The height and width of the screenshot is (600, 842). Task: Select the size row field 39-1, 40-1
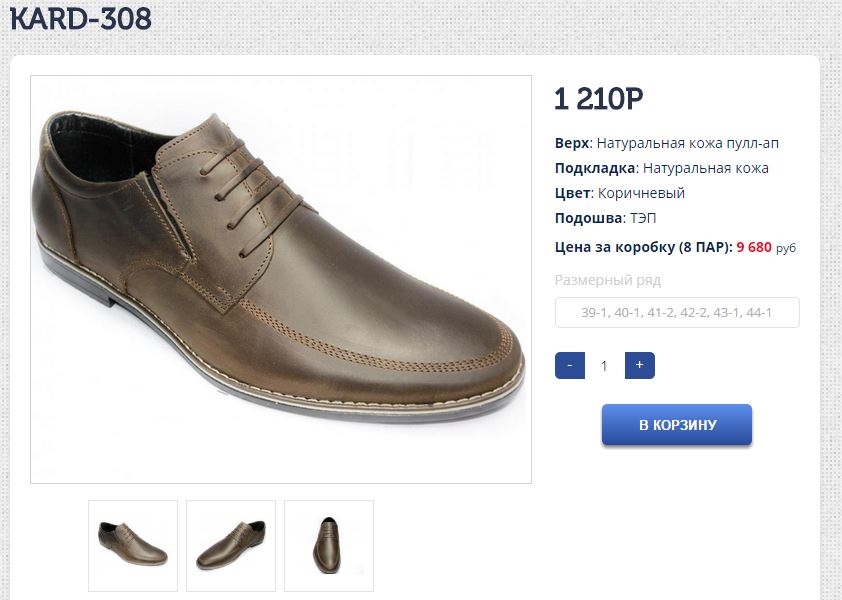click(677, 313)
